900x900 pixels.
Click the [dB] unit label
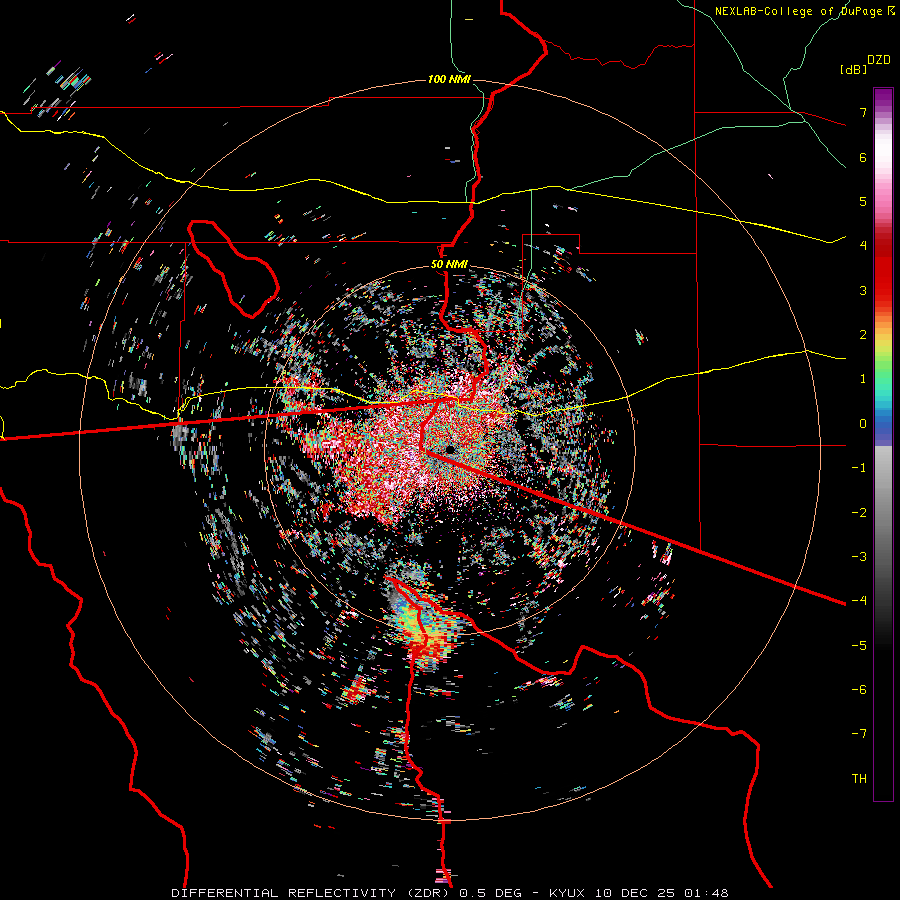(854, 69)
